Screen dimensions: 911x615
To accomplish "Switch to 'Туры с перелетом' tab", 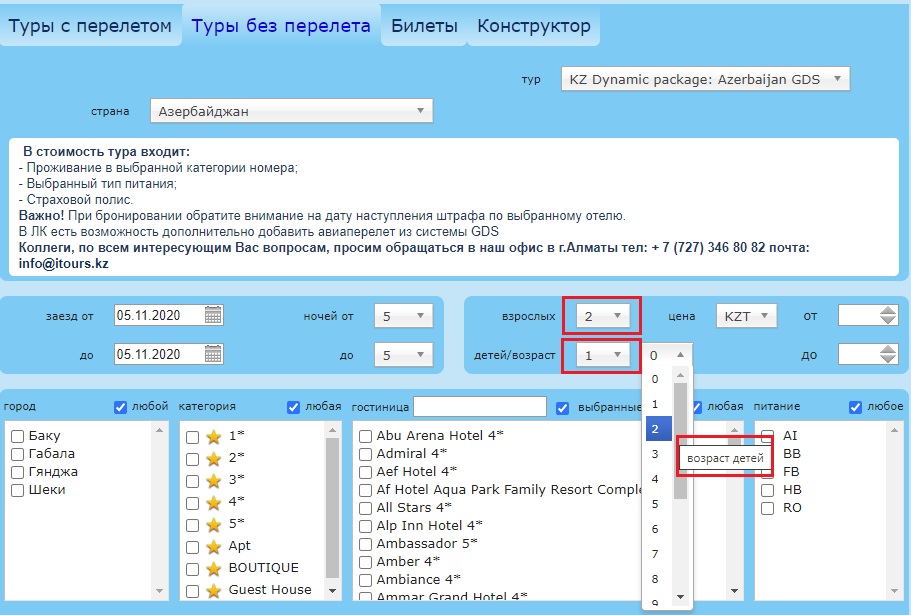I will (x=90, y=26).
